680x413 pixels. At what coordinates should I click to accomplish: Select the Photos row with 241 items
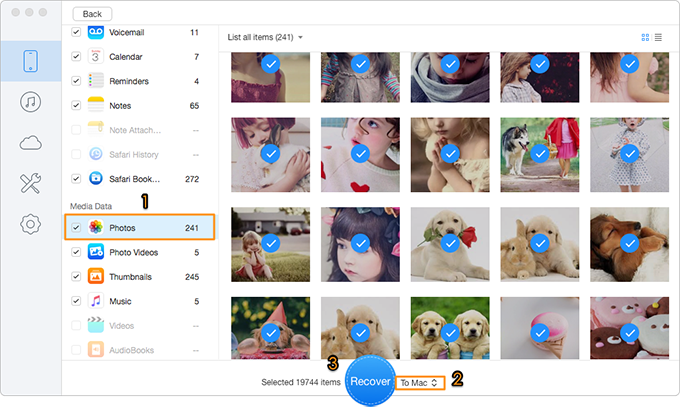140,227
